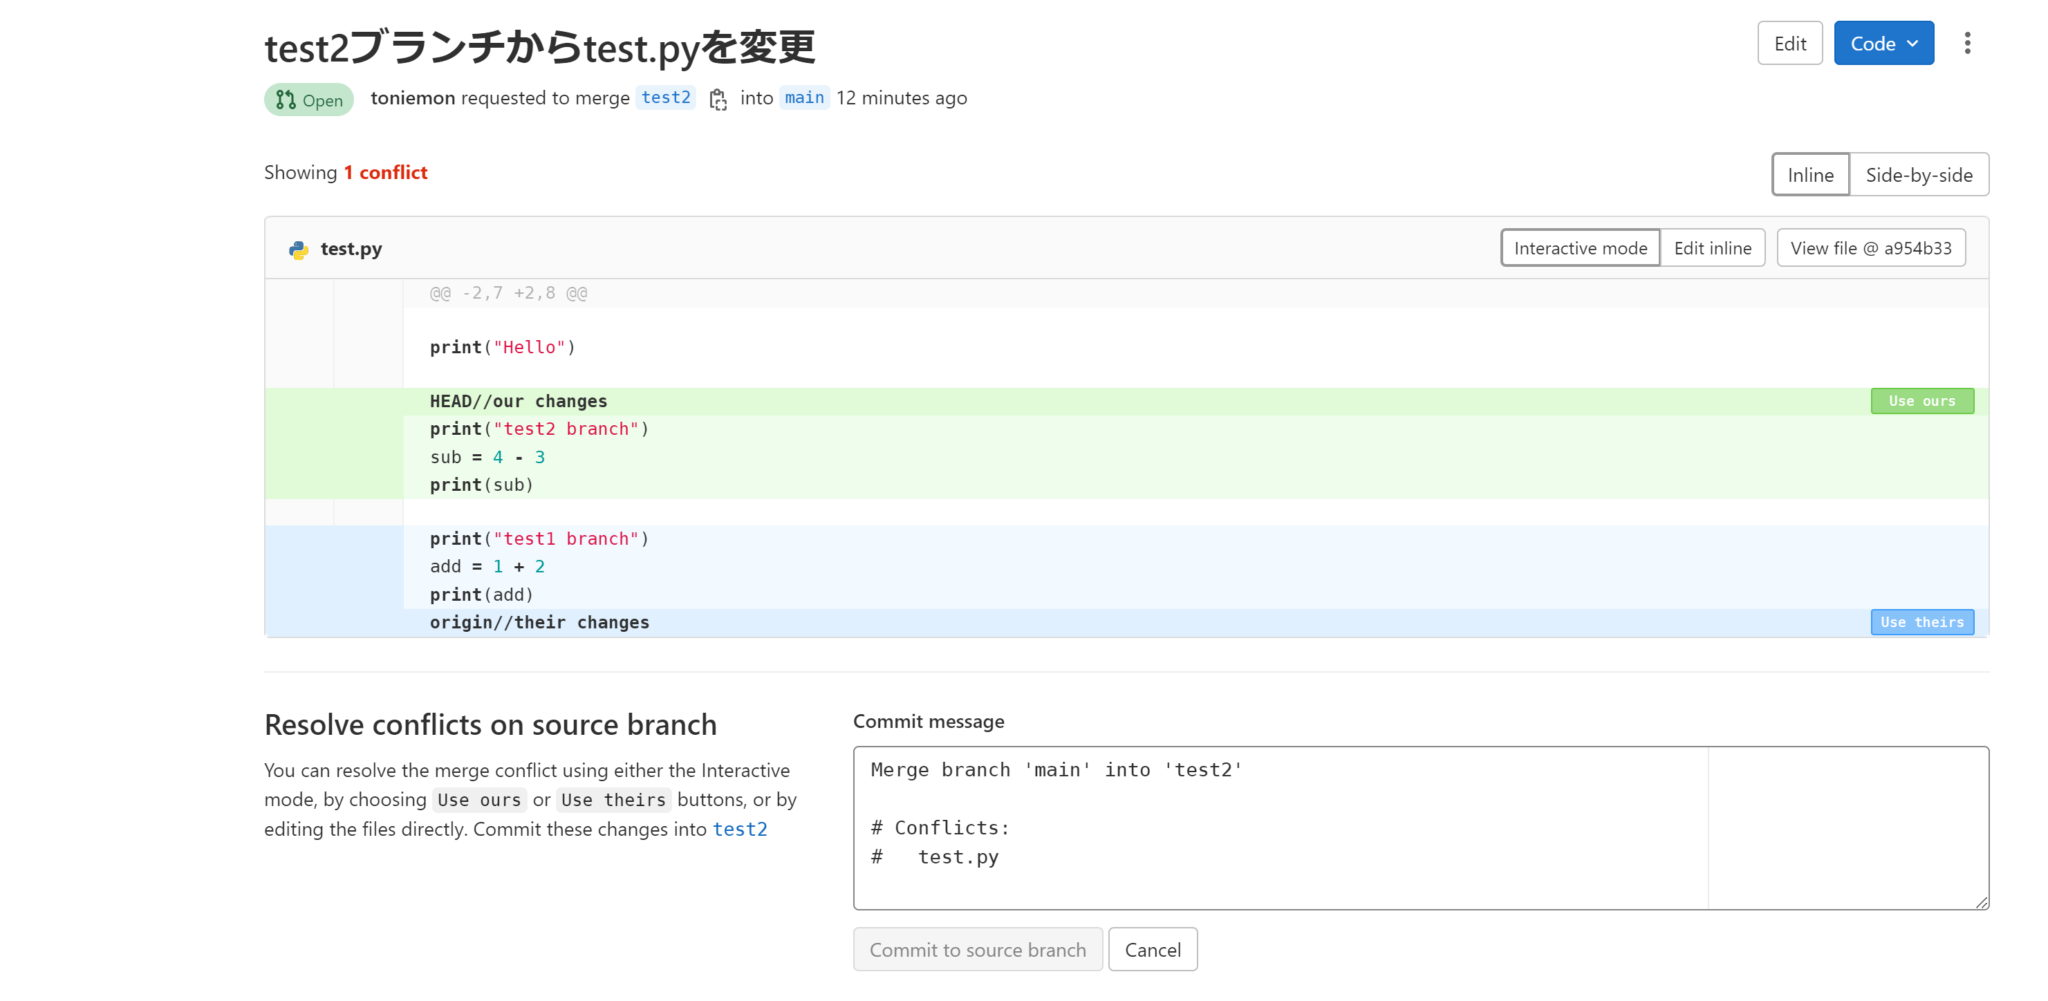The width and height of the screenshot is (2048, 1001).
Task: Click the Python file icon beside test.py
Action: pyautogui.click(x=297, y=248)
